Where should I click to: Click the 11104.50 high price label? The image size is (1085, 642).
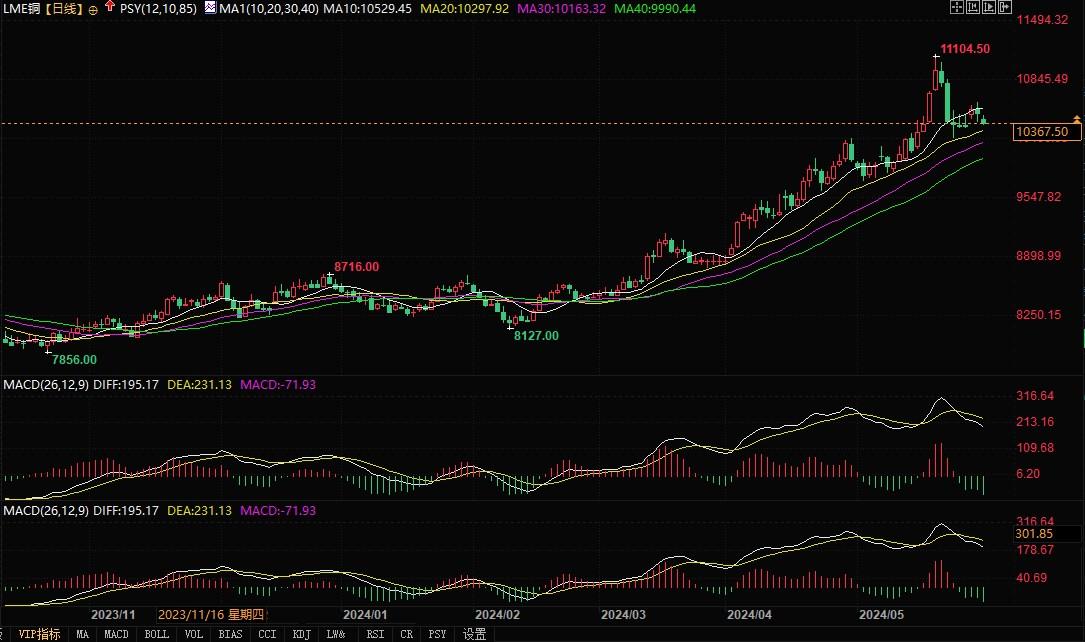965,48
